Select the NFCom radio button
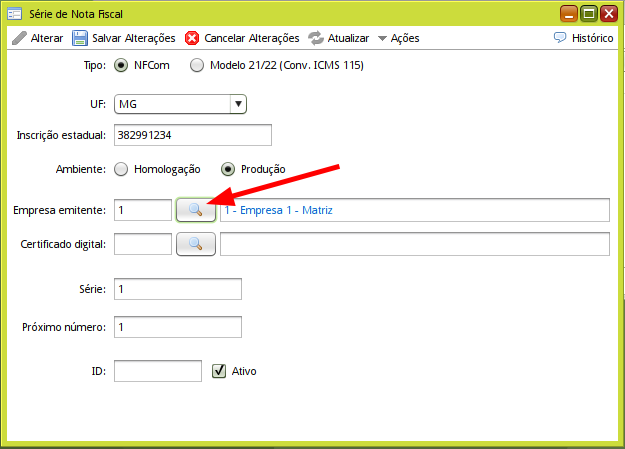Viewport: 625px width, 449px height. click(x=122, y=66)
